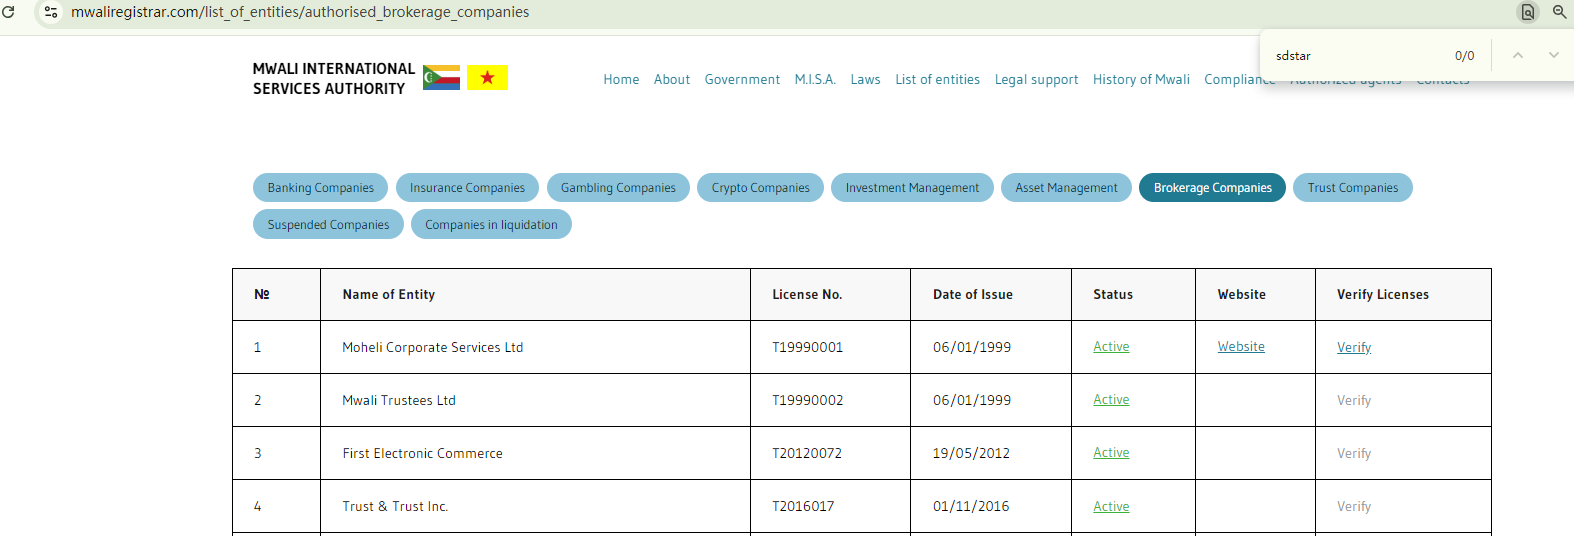This screenshot has height=536, width=1574.
Task: Click the date 01/11/2016
Action: point(971,507)
